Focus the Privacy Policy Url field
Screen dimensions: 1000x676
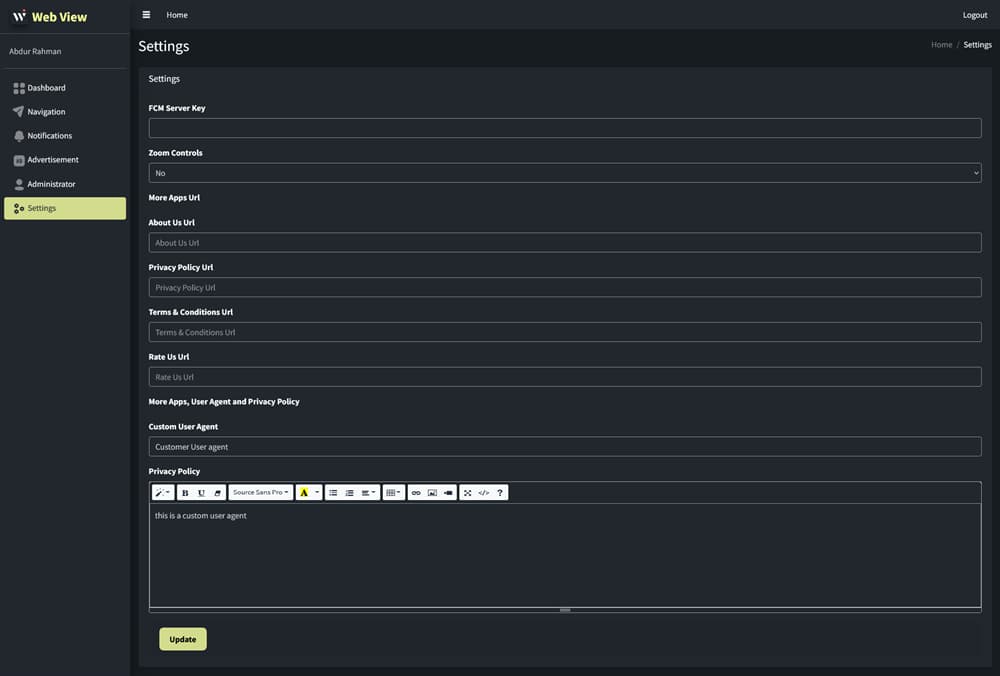coord(565,288)
